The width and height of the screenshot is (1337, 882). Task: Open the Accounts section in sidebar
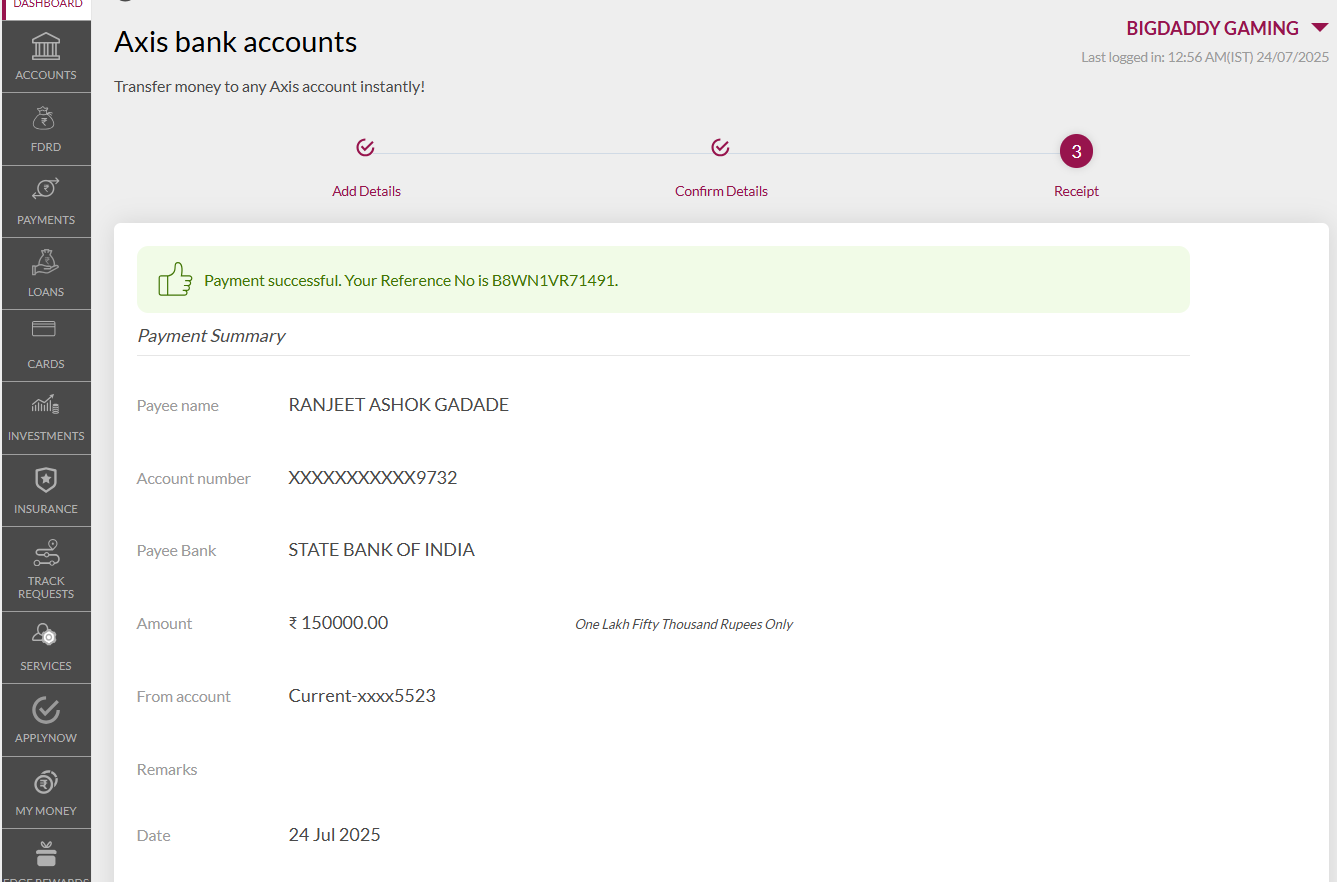point(46,57)
